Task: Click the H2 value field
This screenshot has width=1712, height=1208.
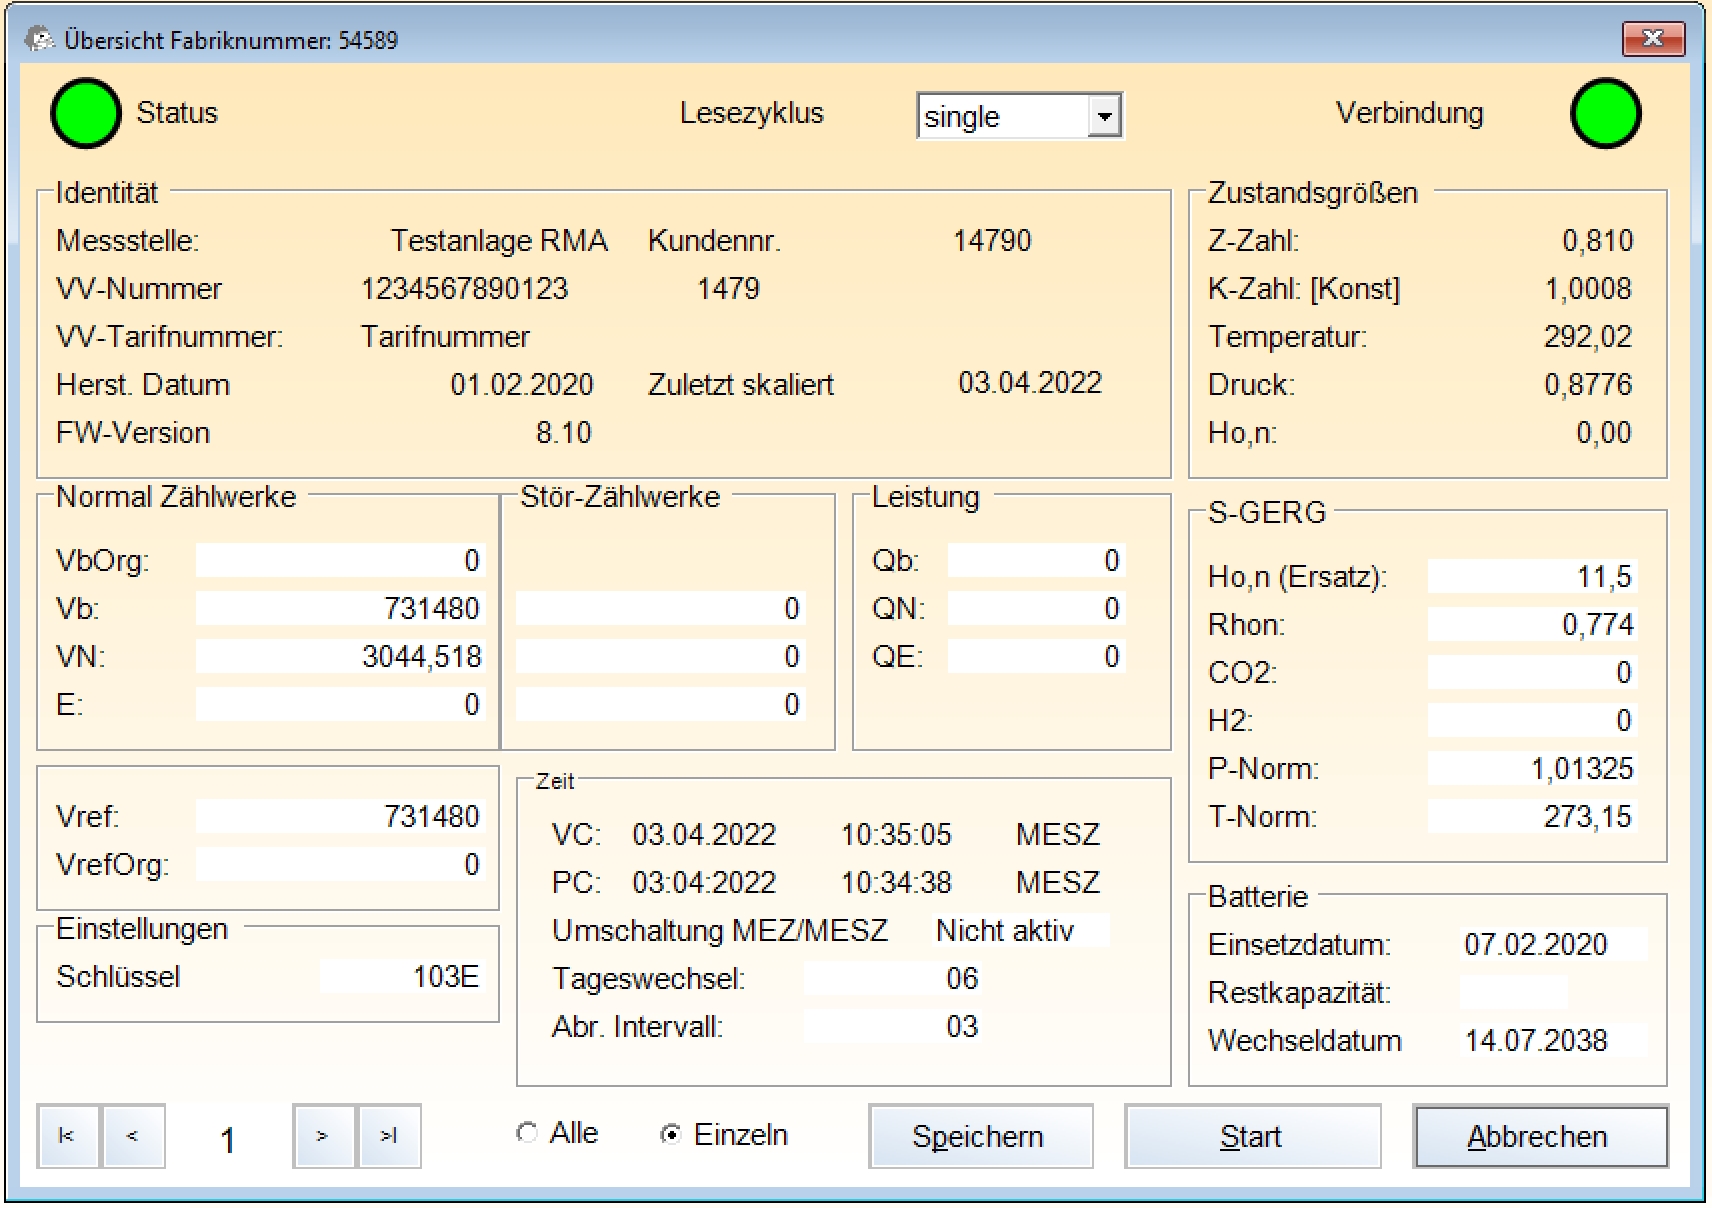Action: (x=1532, y=720)
